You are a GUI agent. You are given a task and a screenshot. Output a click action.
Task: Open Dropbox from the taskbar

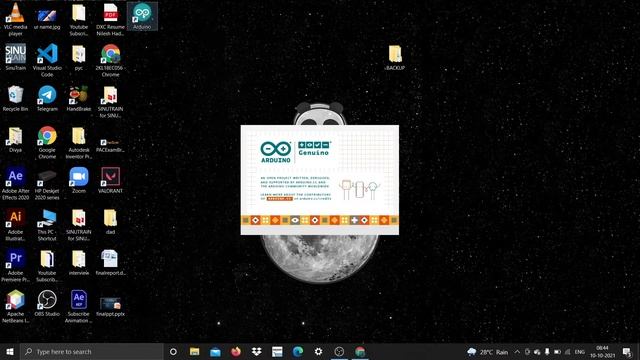tap(256, 351)
